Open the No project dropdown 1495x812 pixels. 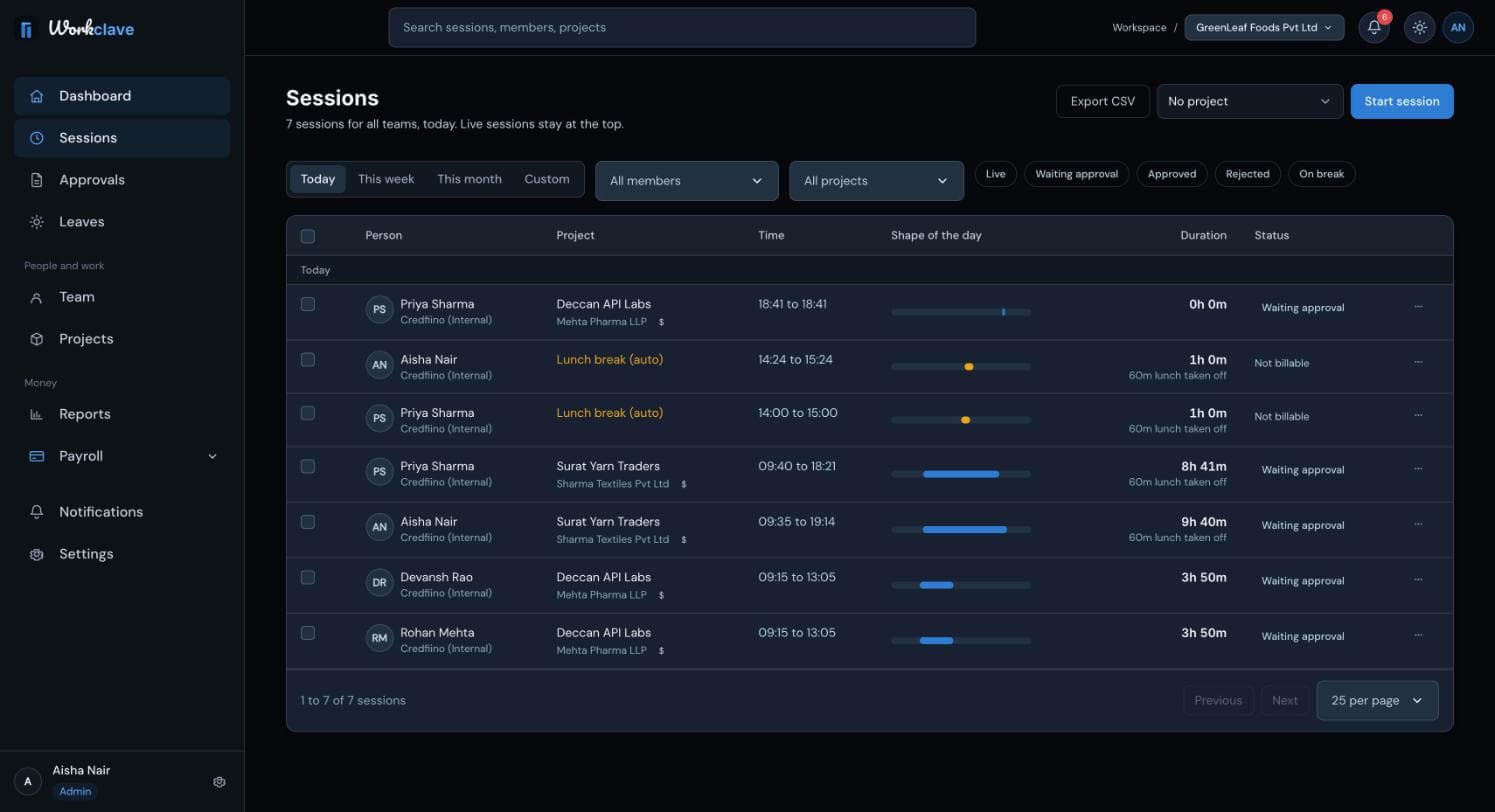click(x=1250, y=101)
